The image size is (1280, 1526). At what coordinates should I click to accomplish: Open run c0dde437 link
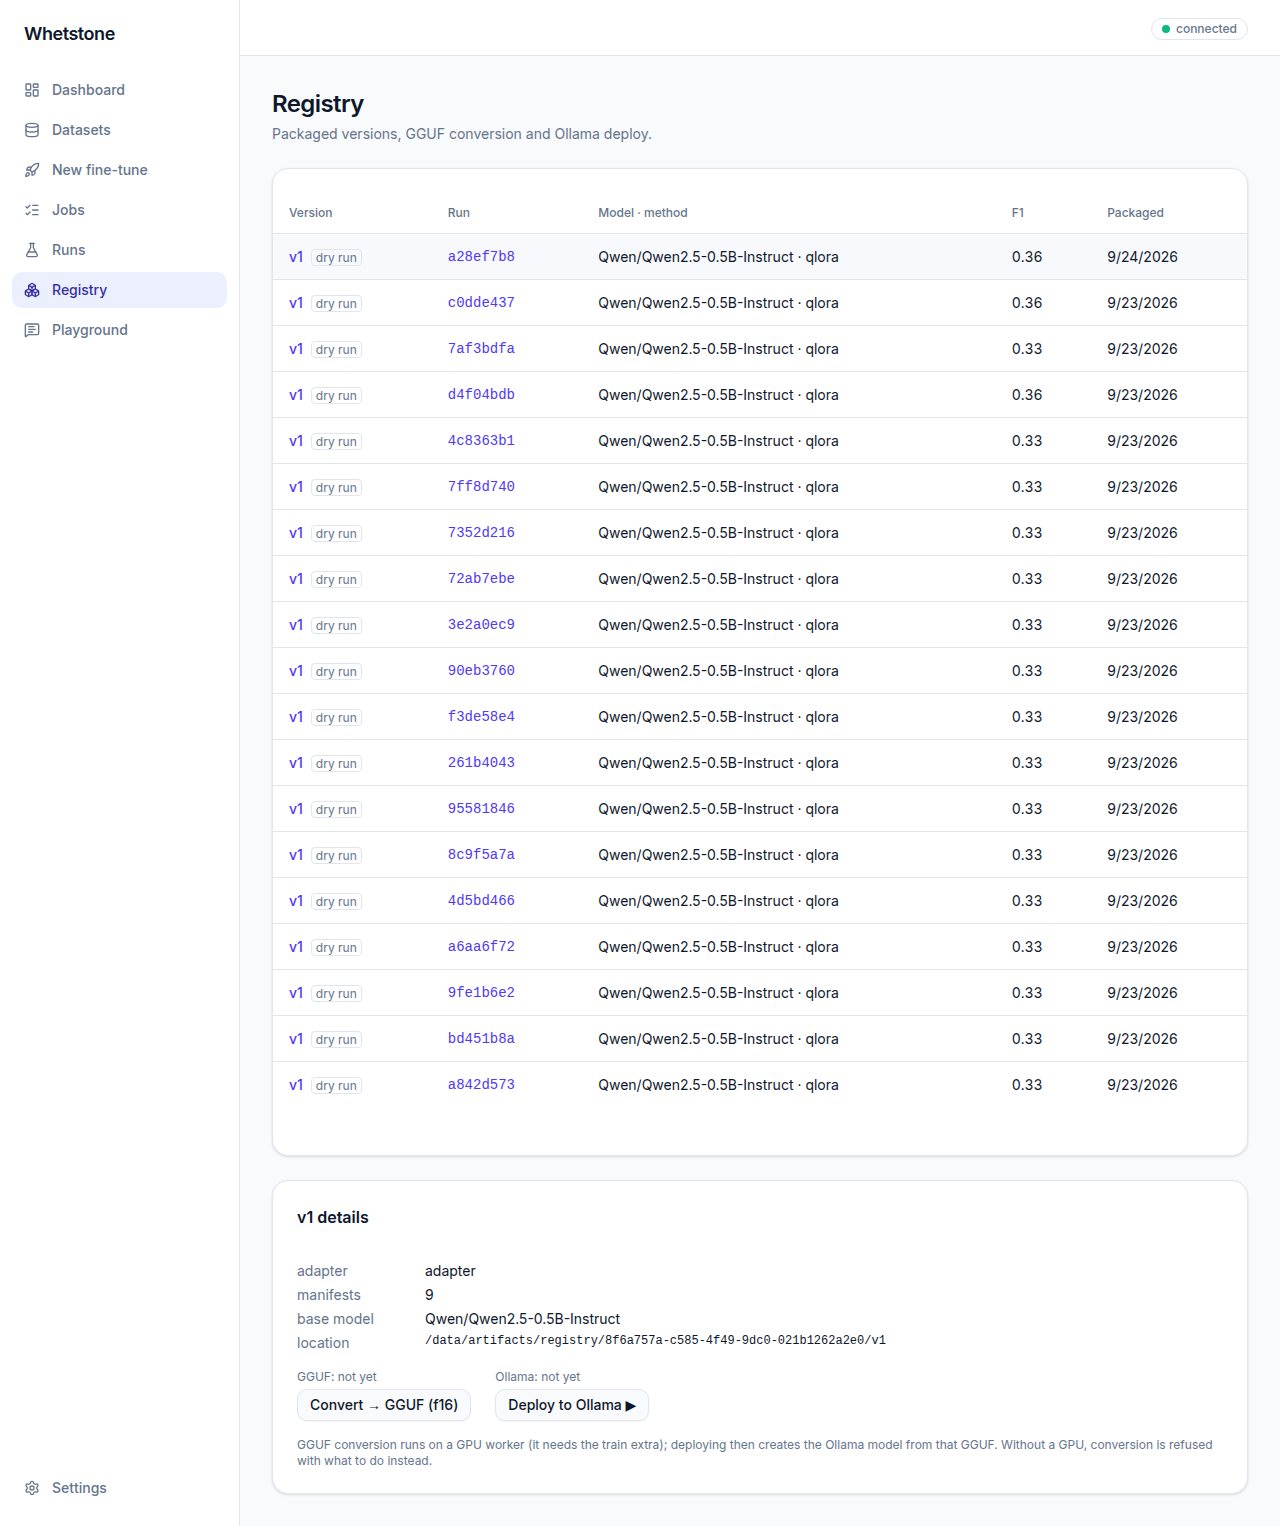click(x=481, y=303)
